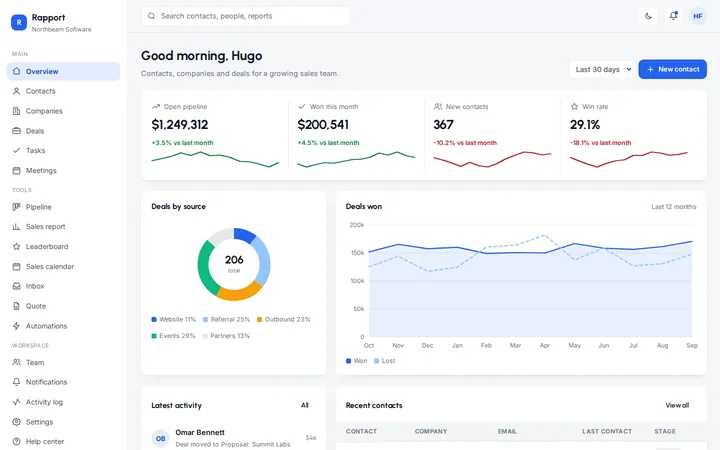Open Tasks in the sidebar
Screen dimensions: 720x450
(x=63, y=151)
